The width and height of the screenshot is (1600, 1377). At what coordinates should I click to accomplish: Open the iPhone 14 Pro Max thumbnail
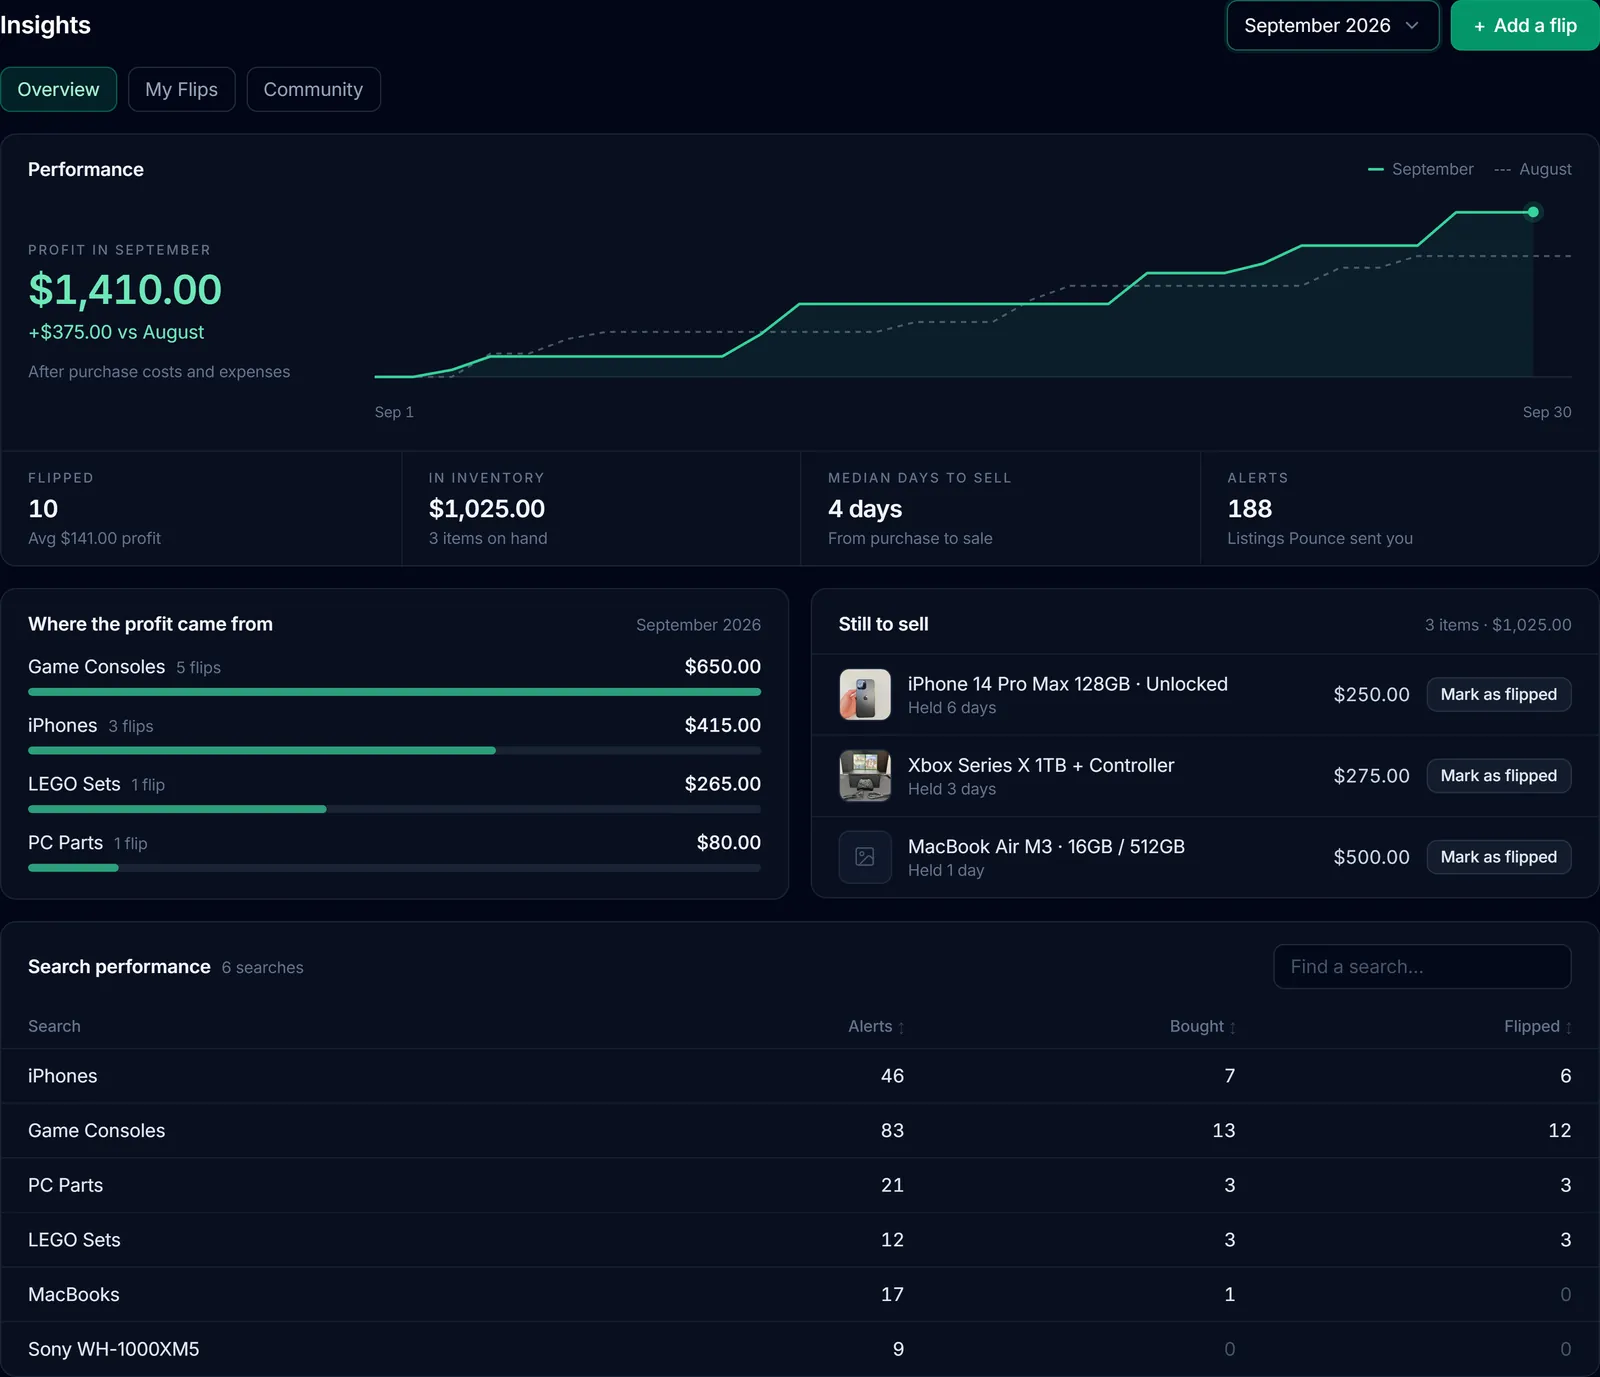tap(865, 694)
